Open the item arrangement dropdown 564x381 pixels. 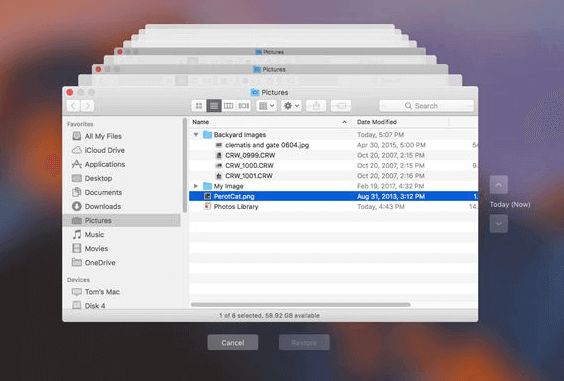tap(267, 106)
